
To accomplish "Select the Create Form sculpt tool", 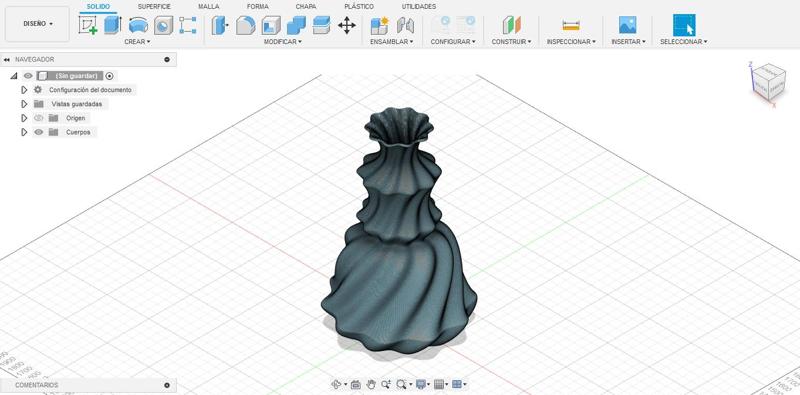I will click(188, 25).
